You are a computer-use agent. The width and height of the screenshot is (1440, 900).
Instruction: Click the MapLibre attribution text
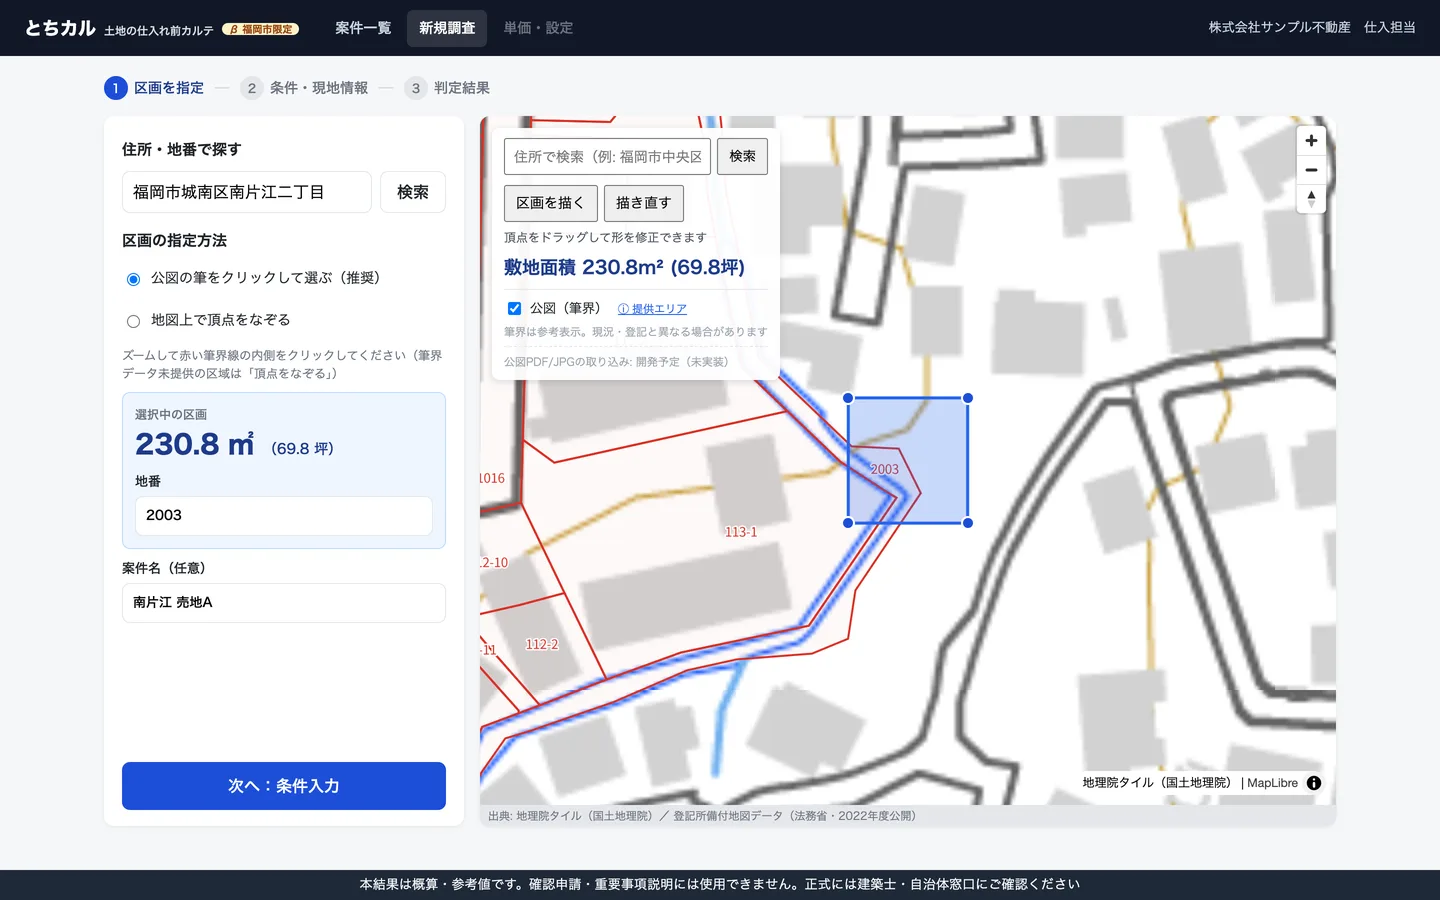[x=1272, y=783]
